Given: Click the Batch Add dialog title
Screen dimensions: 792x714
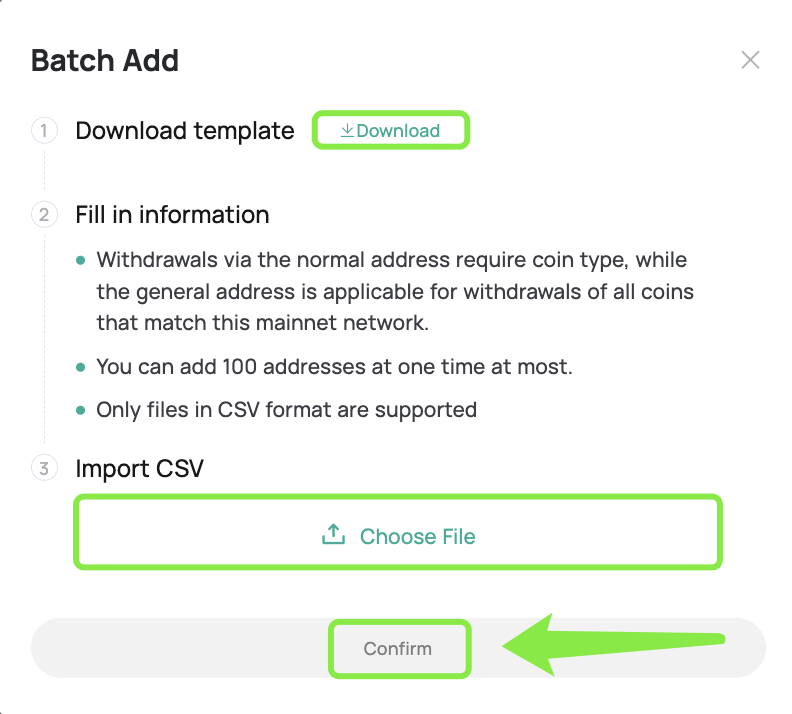Looking at the screenshot, I should (105, 60).
